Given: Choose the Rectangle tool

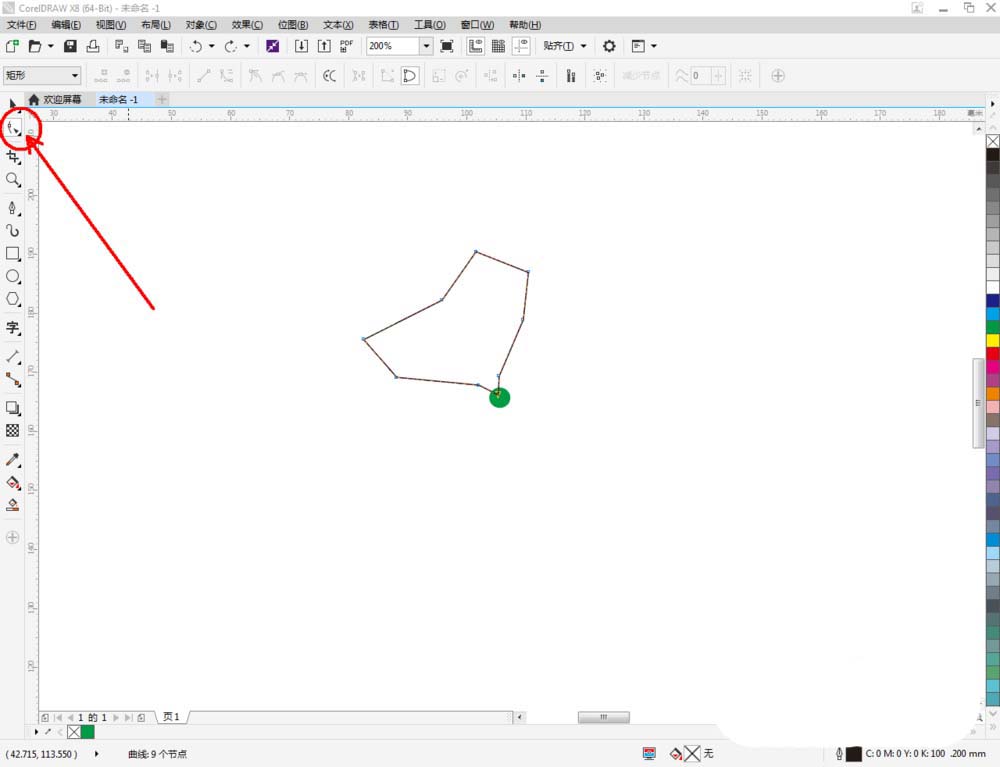Looking at the screenshot, I should (13, 254).
